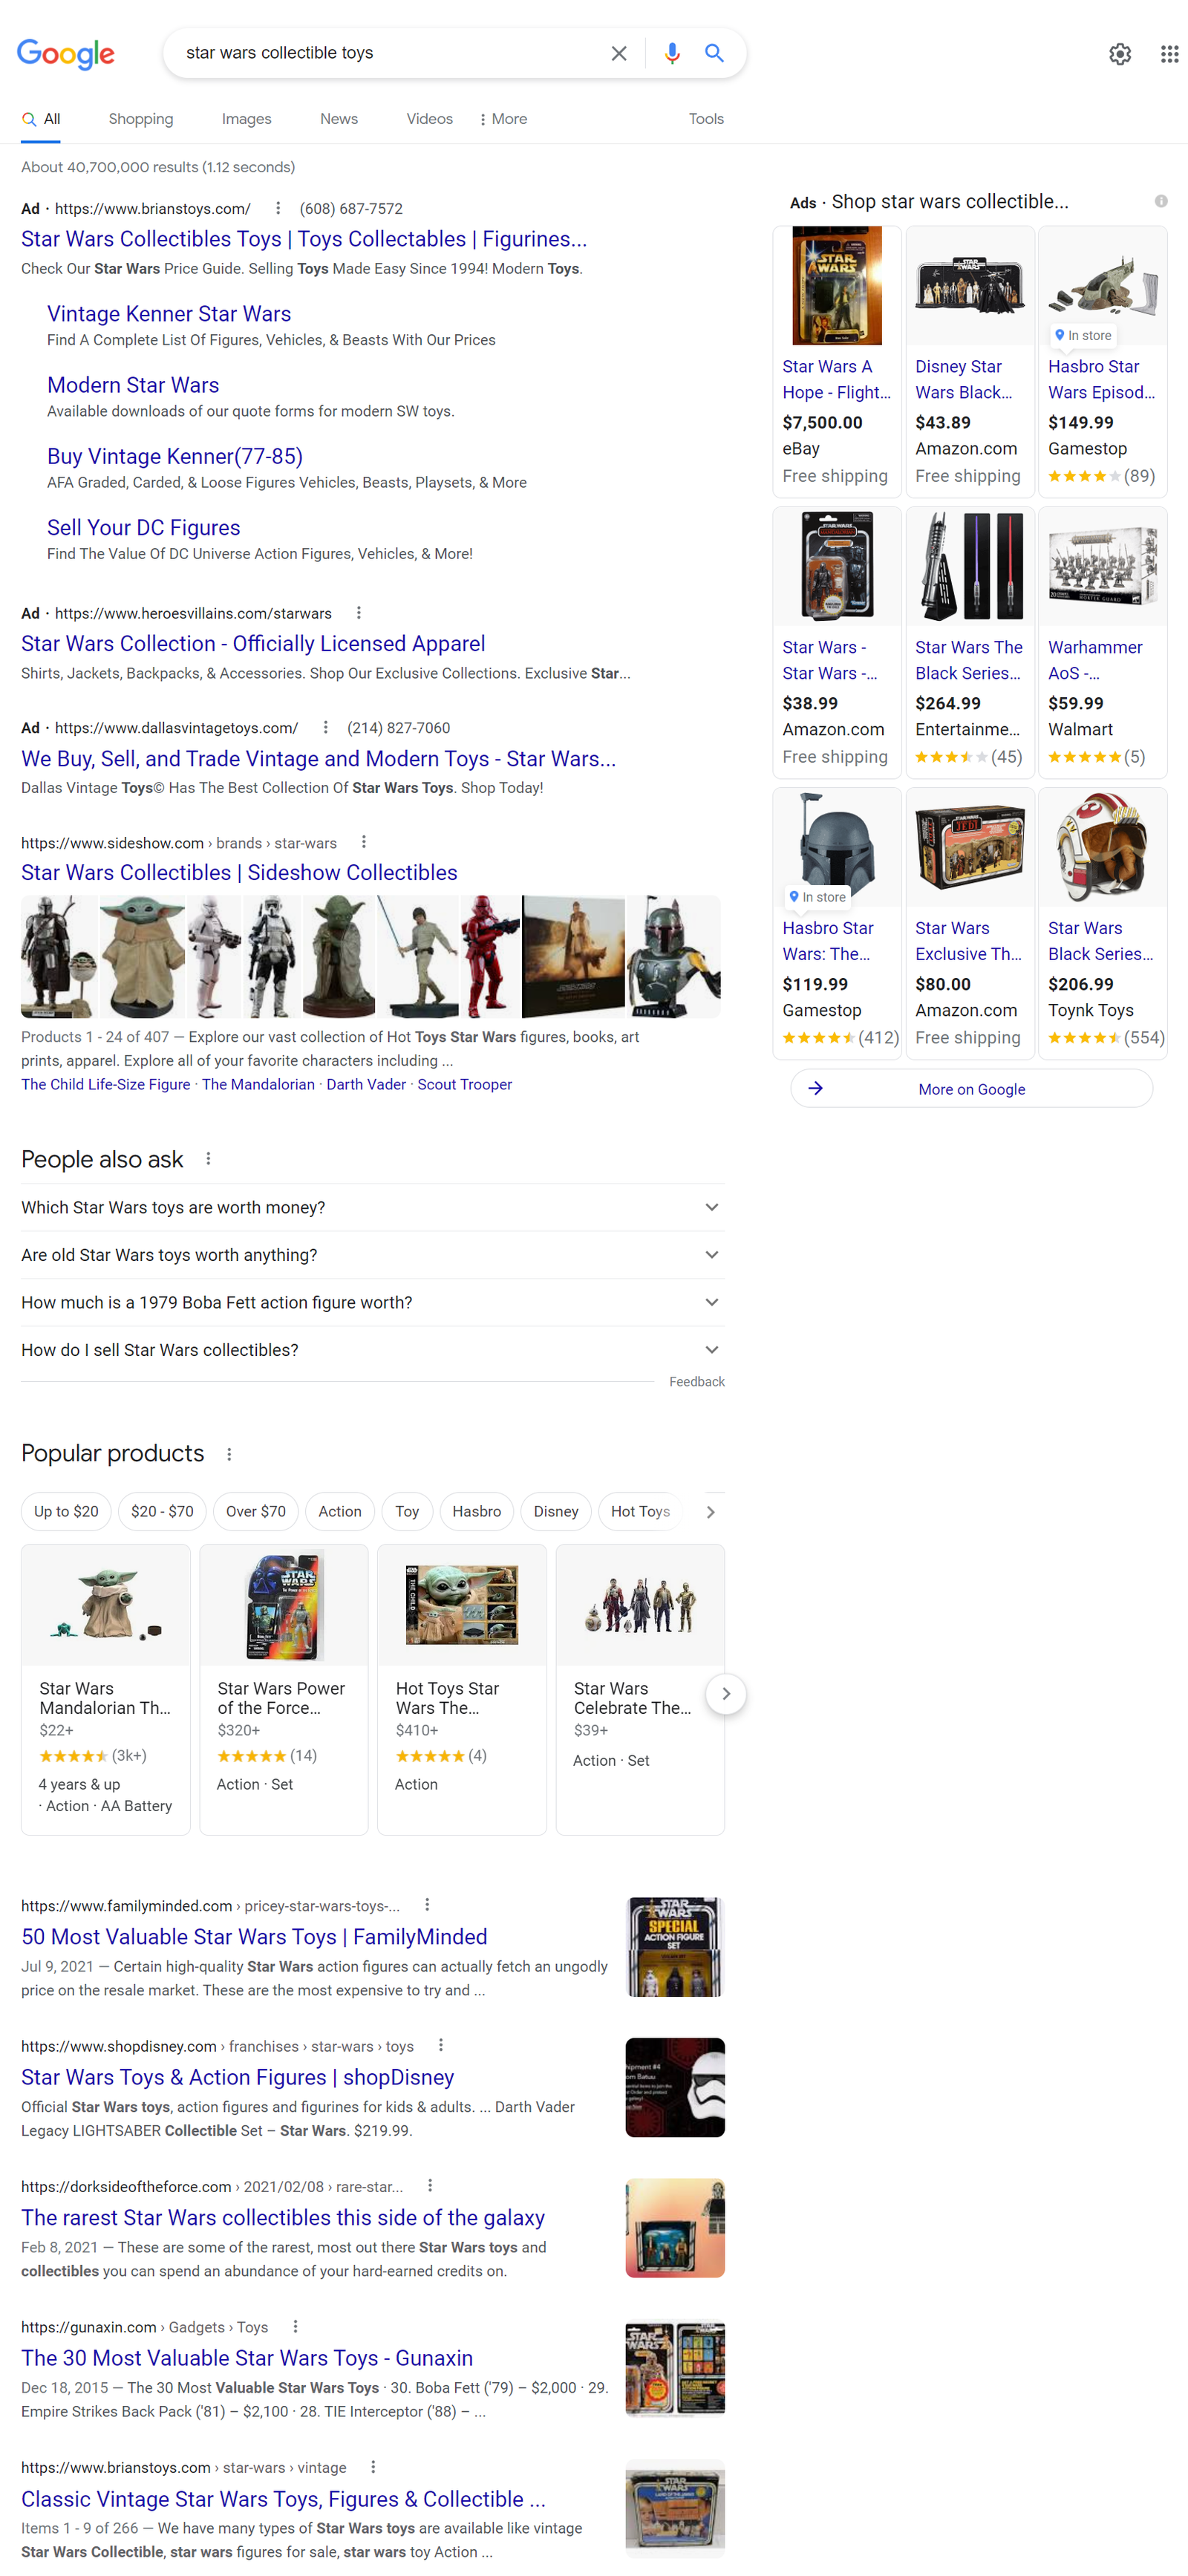Open options dots for familyminded.com result
This screenshot has width=1188, height=2576.
(427, 1905)
